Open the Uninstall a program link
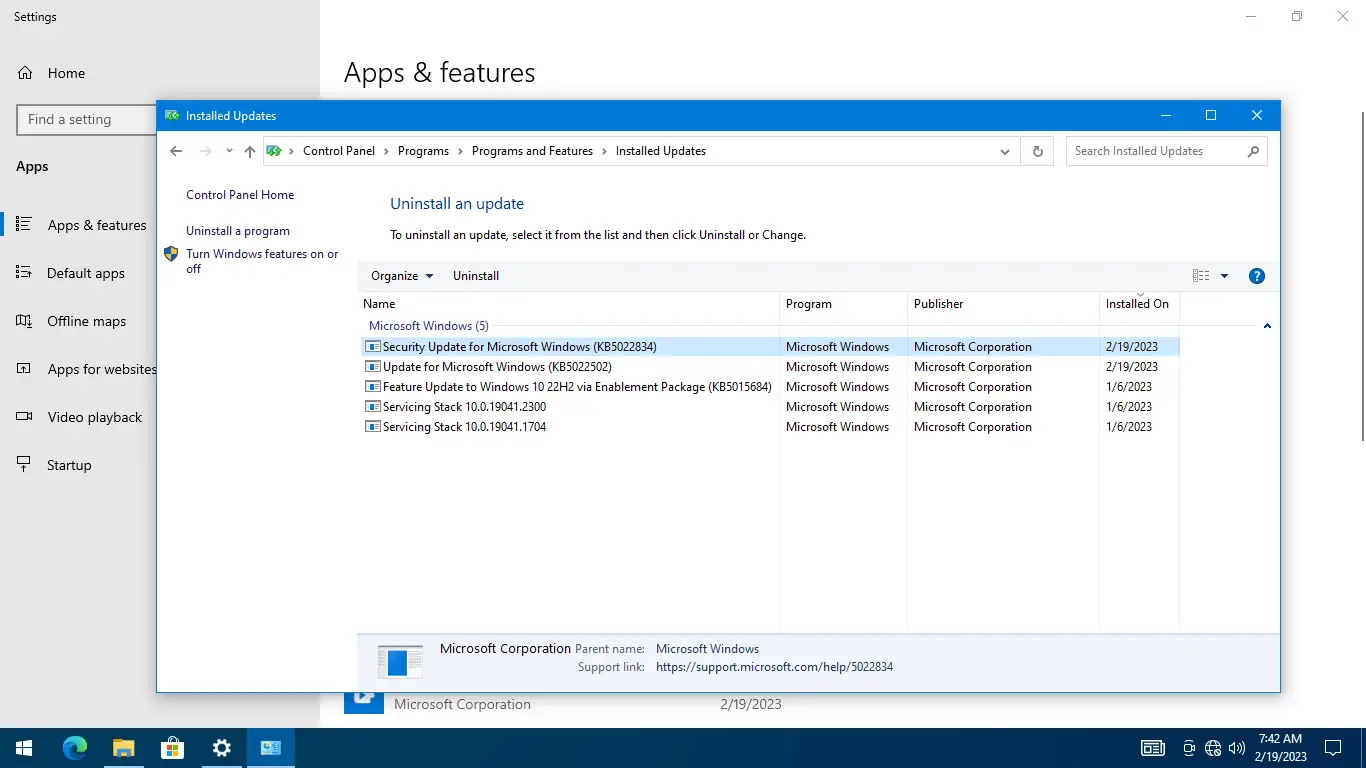 238,231
